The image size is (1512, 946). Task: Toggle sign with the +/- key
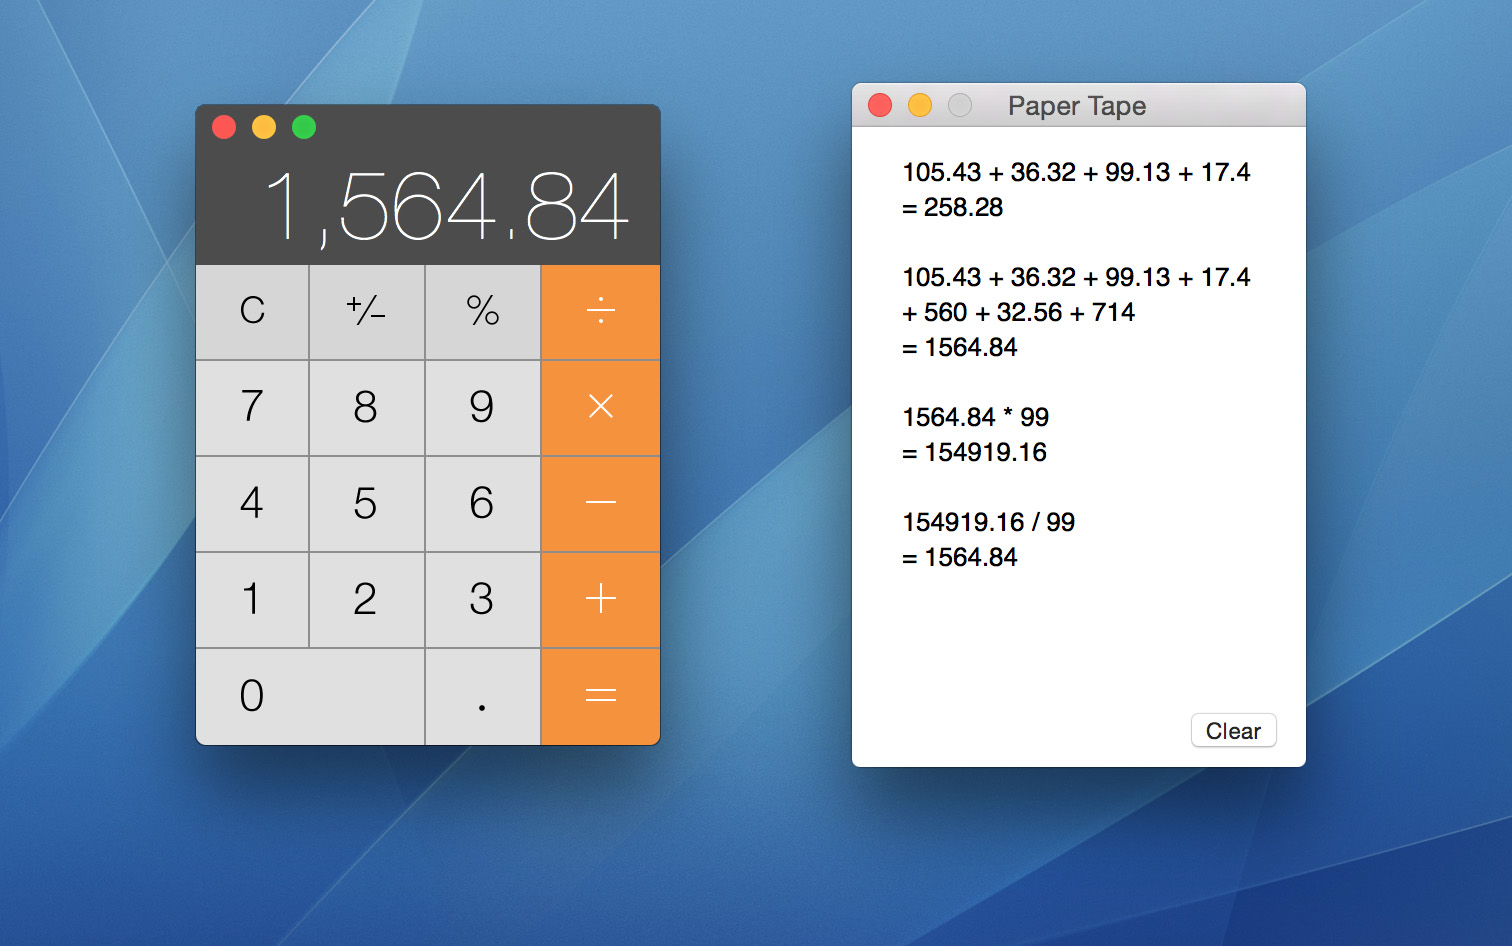pos(367,312)
